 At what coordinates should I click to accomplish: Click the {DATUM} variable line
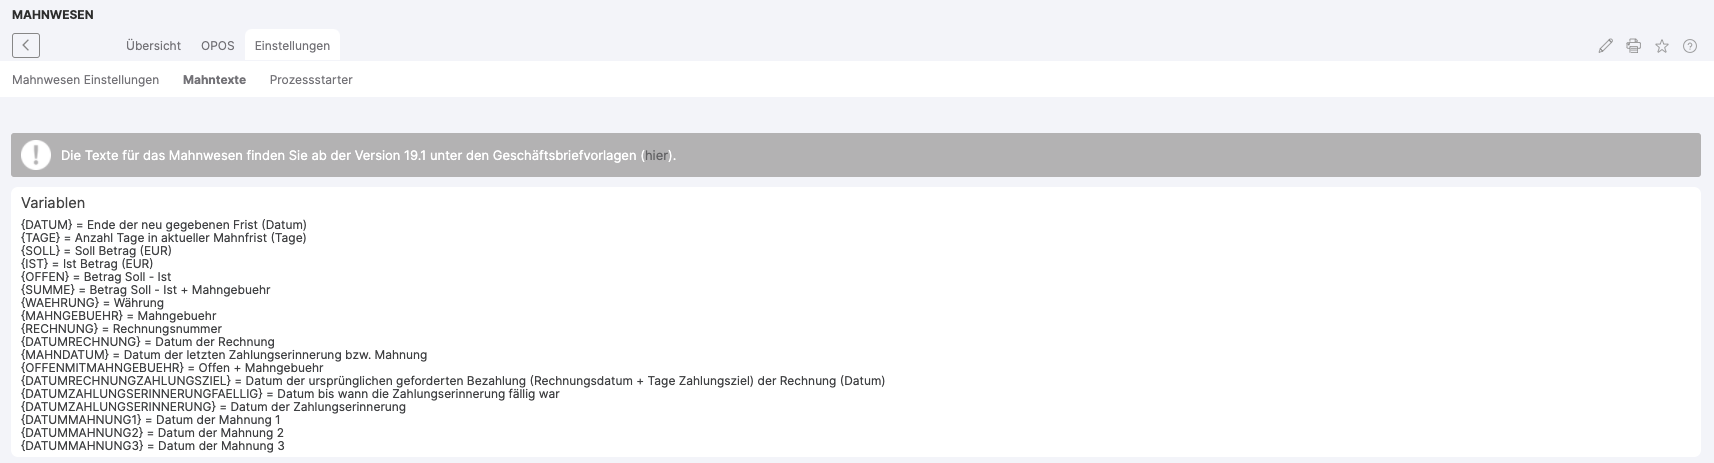(x=163, y=225)
